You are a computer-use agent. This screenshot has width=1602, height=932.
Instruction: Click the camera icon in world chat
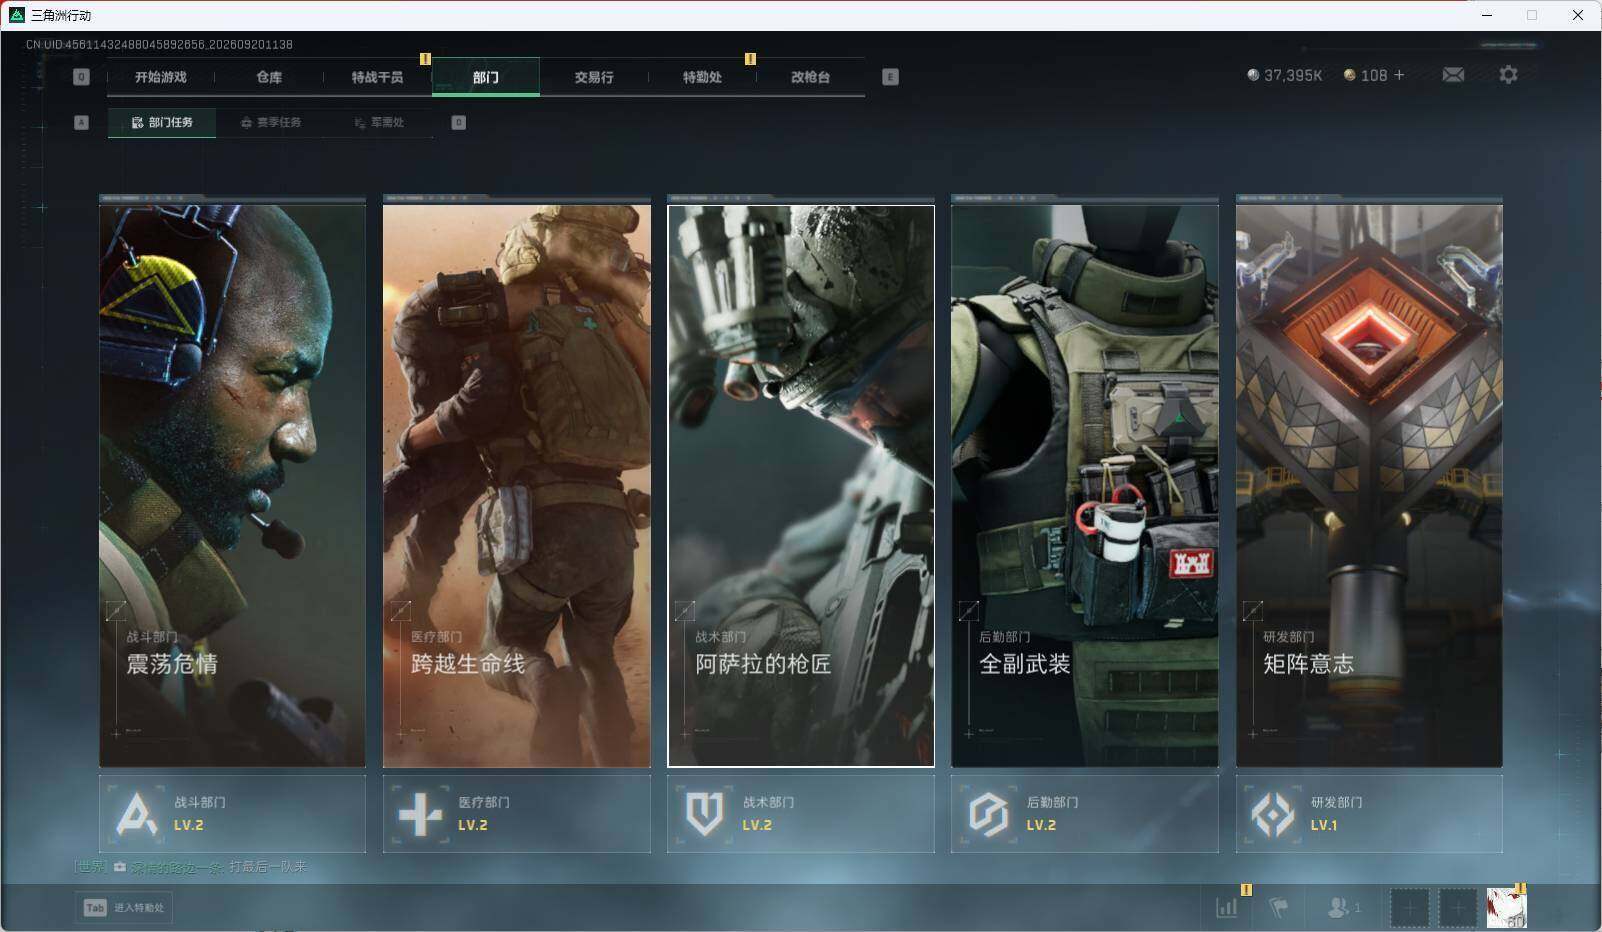click(x=120, y=867)
